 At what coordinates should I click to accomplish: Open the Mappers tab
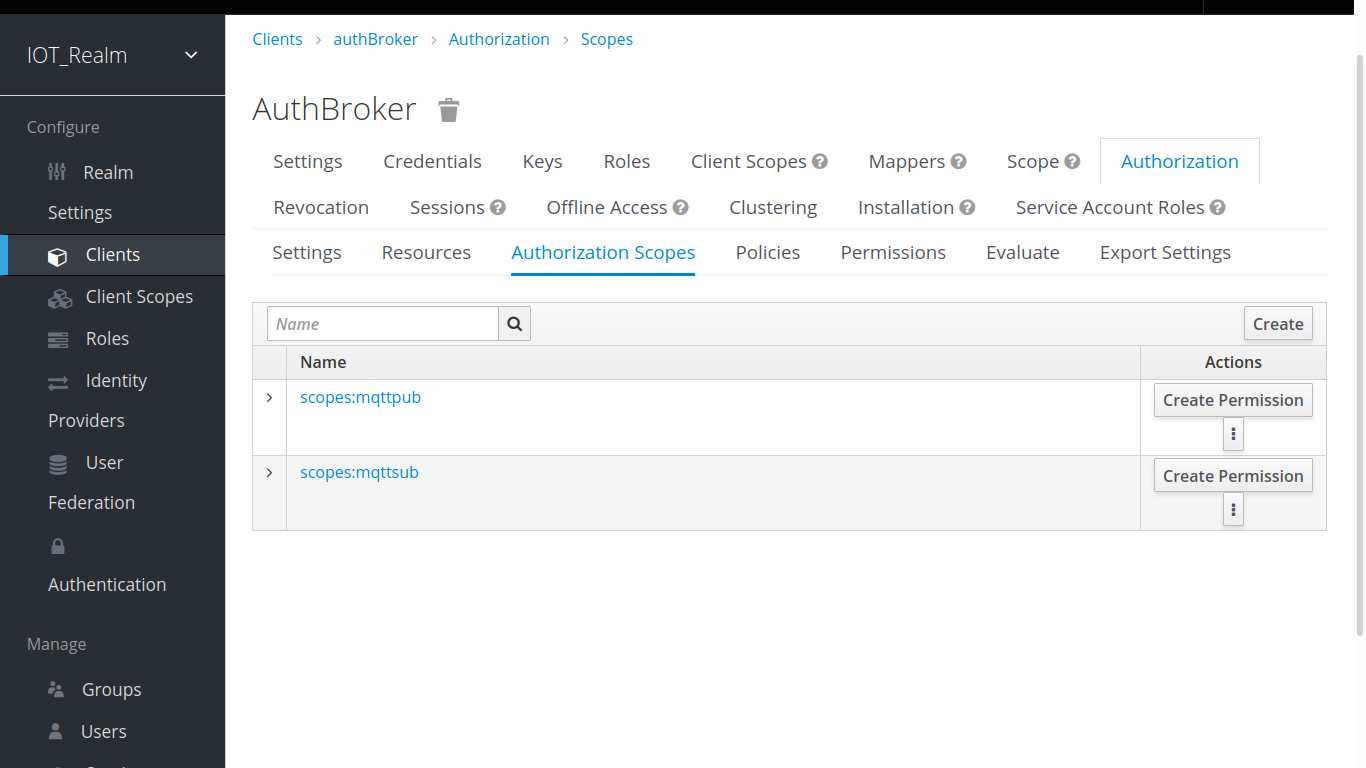click(x=907, y=161)
